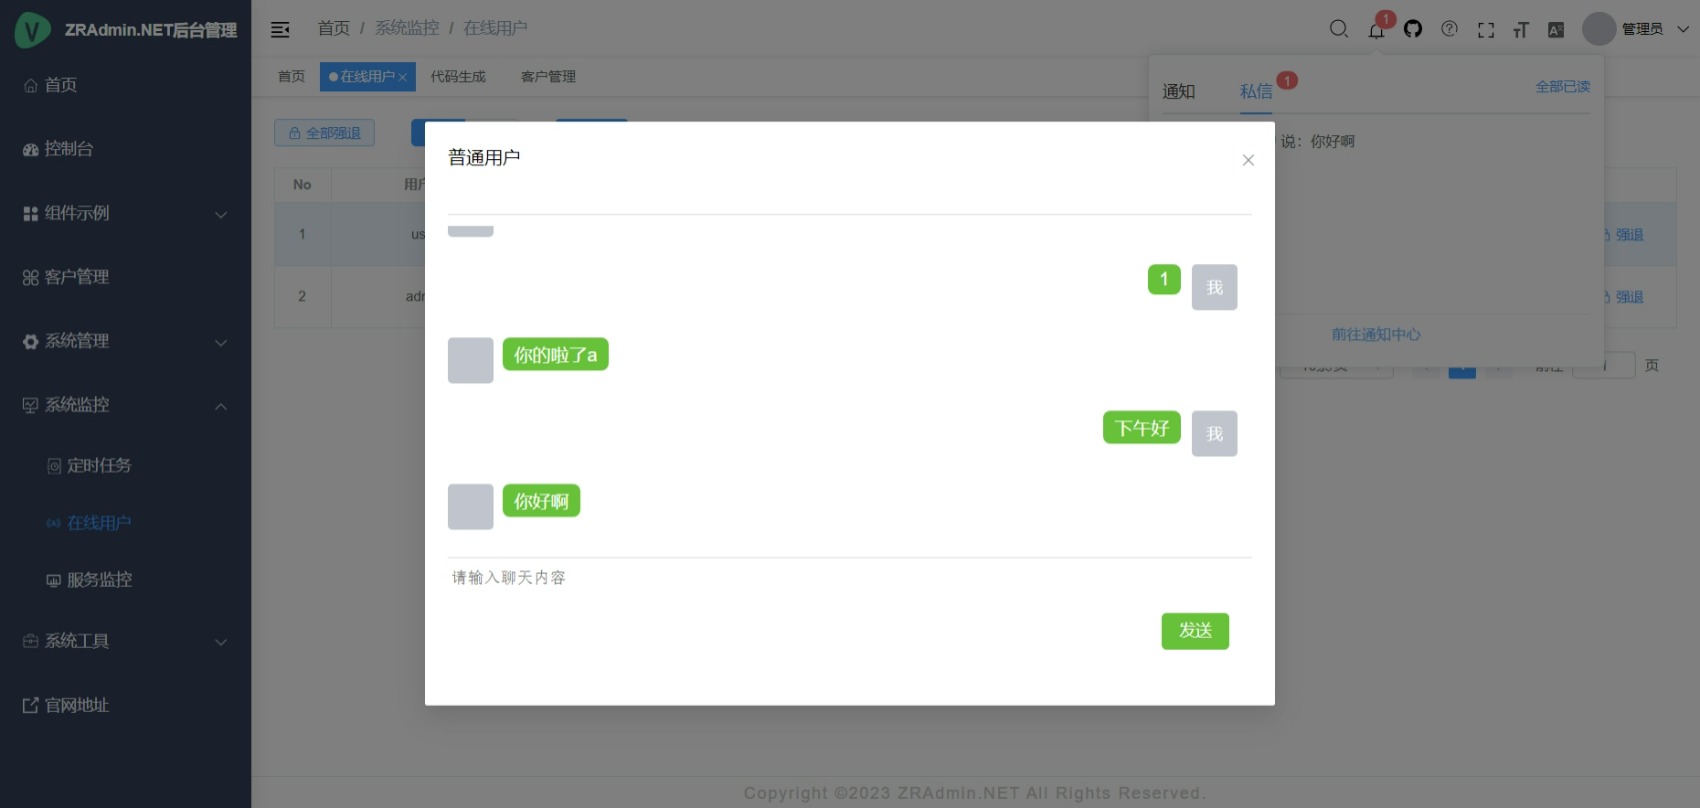Collapse the sidebar with hamburger icon
The width and height of the screenshot is (1700, 808).
click(280, 29)
